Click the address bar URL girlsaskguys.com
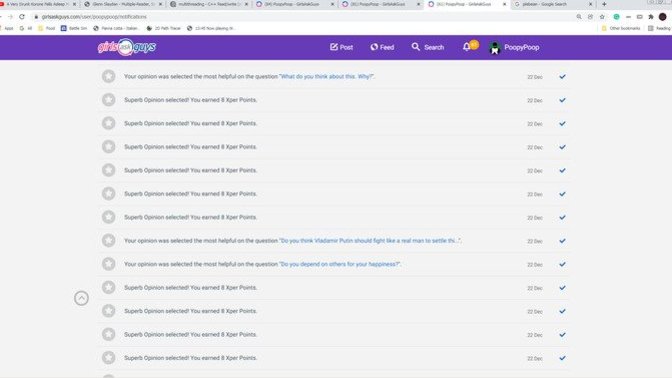The width and height of the screenshot is (672, 378). pyautogui.click(x=94, y=17)
